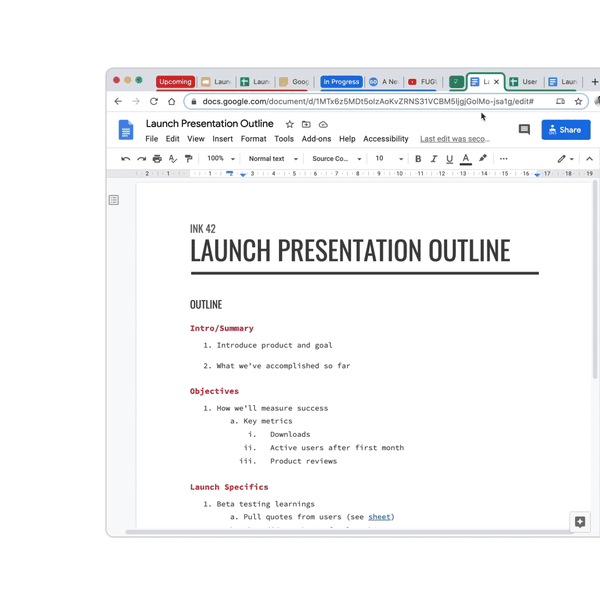Open a new browser tab with plus

coord(594,82)
